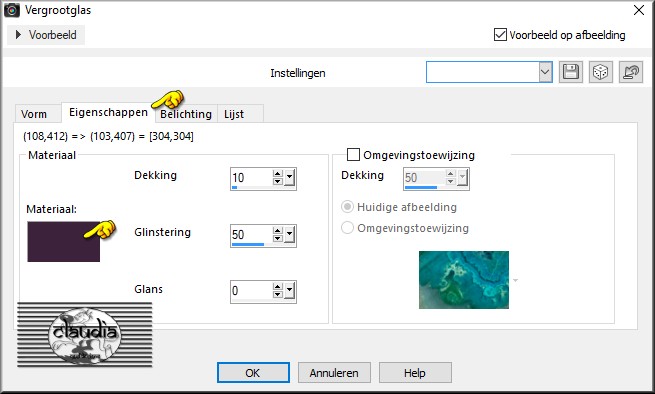655x394 pixels.
Task: Open Glinstering slider dropdown
Action: pyautogui.click(x=290, y=234)
